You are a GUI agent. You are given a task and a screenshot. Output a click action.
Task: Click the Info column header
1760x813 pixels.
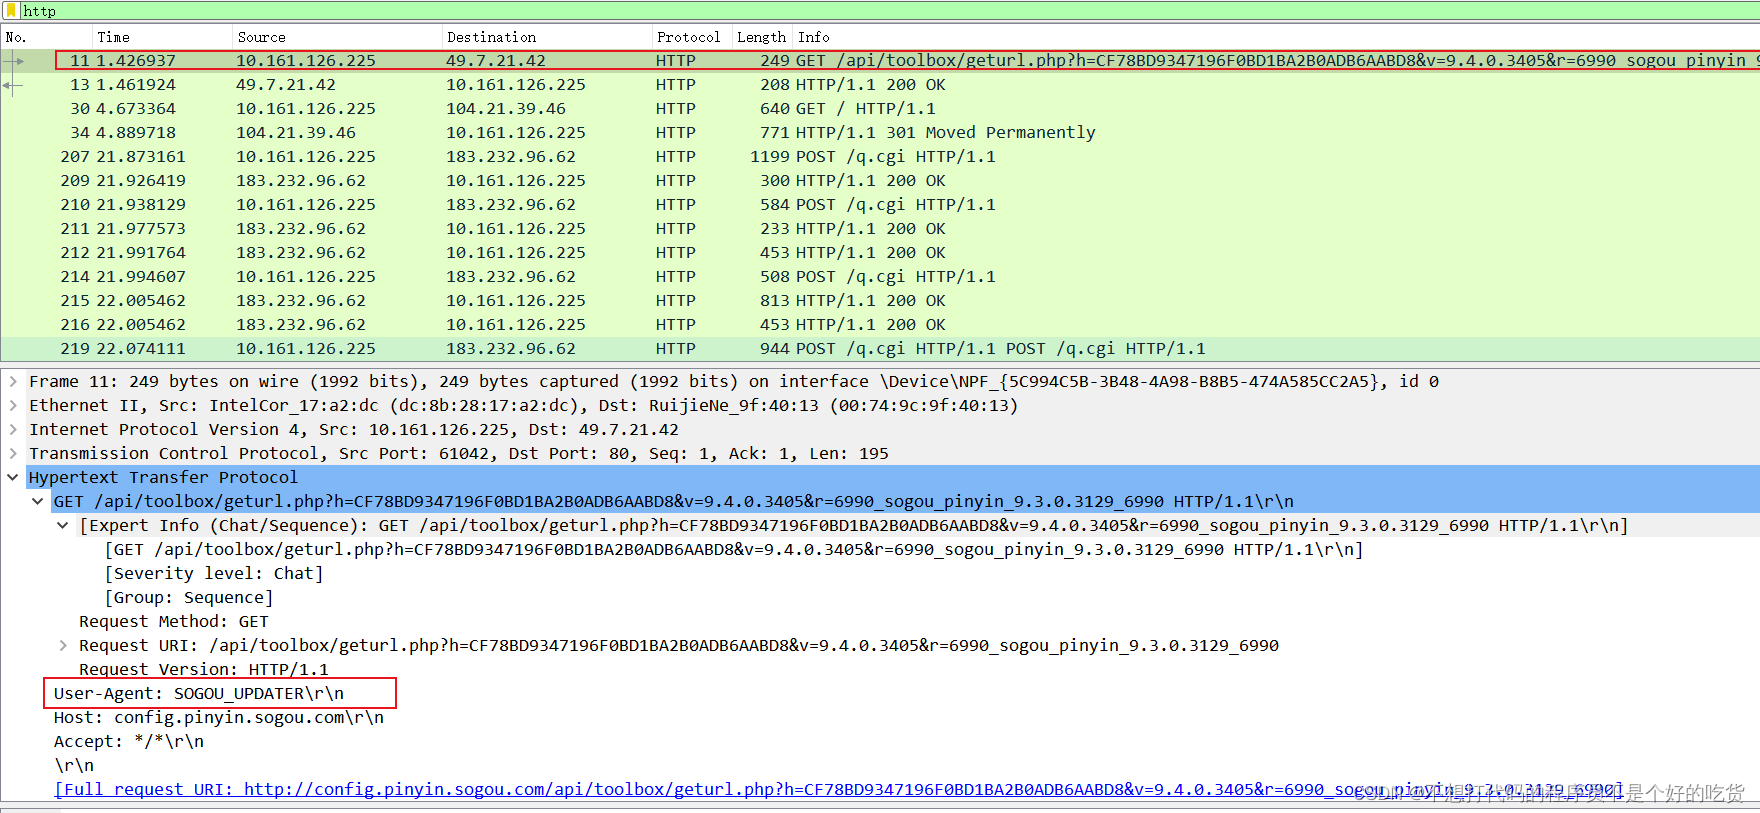click(x=1276, y=37)
